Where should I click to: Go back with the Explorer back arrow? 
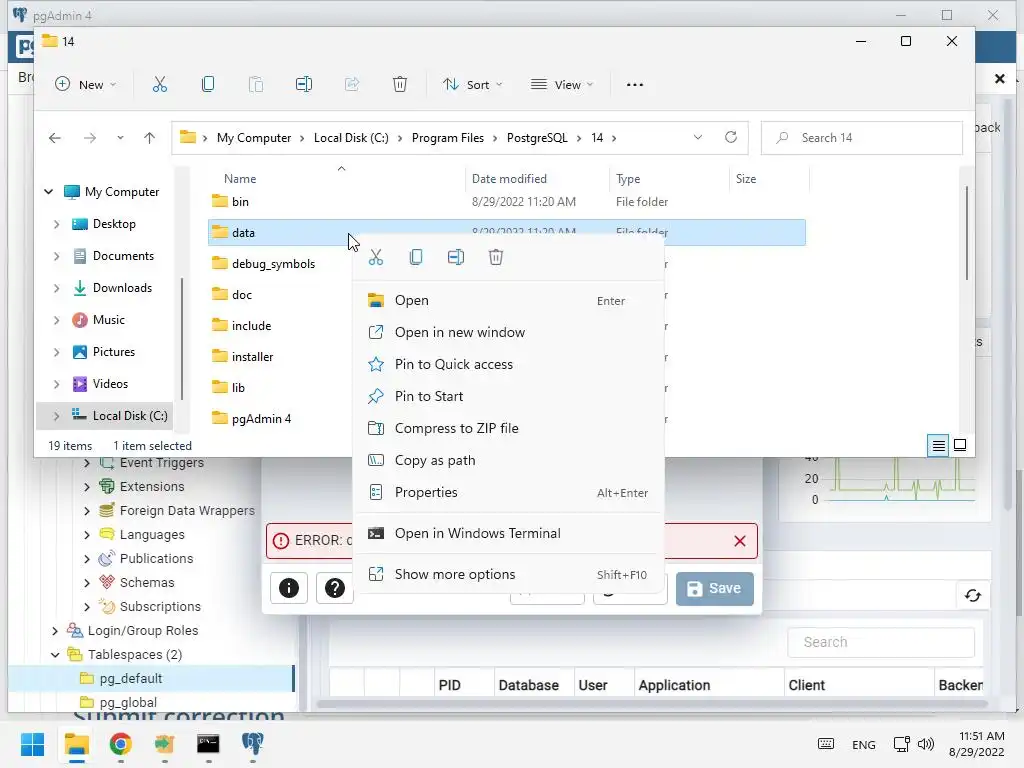click(55, 138)
